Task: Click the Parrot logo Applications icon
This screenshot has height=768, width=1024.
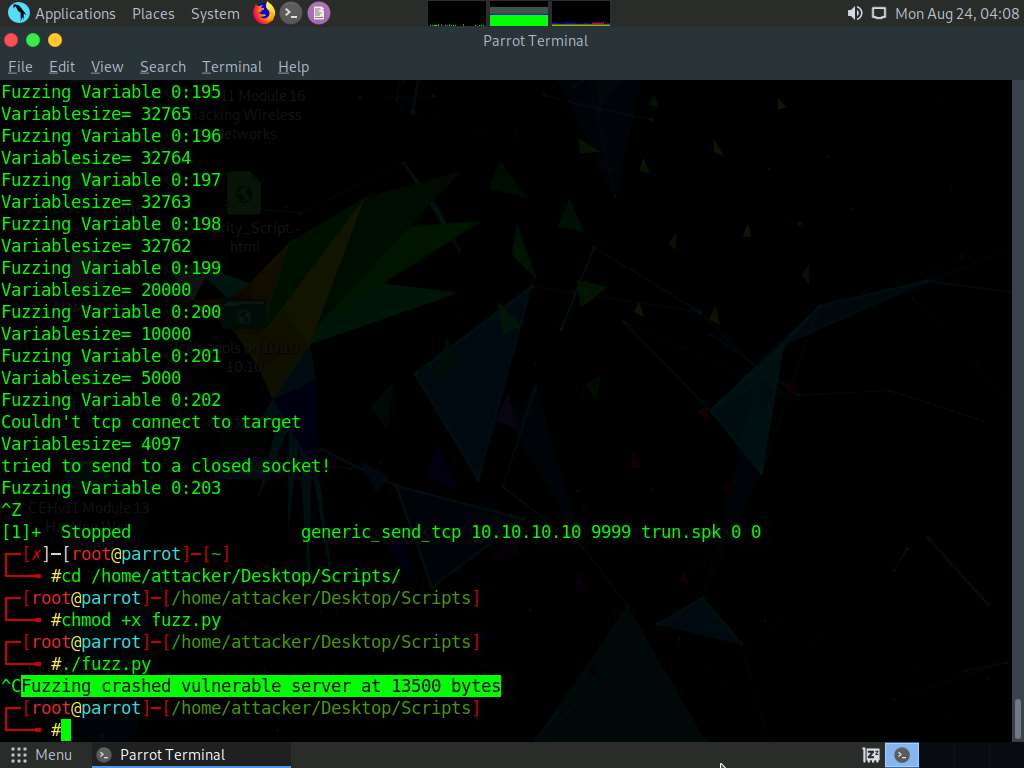Action: tap(18, 13)
